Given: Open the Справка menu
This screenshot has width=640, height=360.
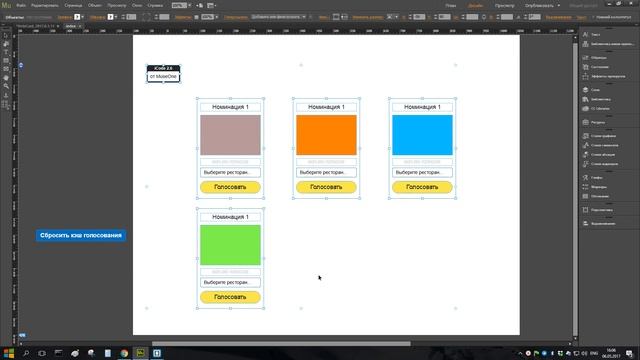Looking at the screenshot, I should pos(155,6).
